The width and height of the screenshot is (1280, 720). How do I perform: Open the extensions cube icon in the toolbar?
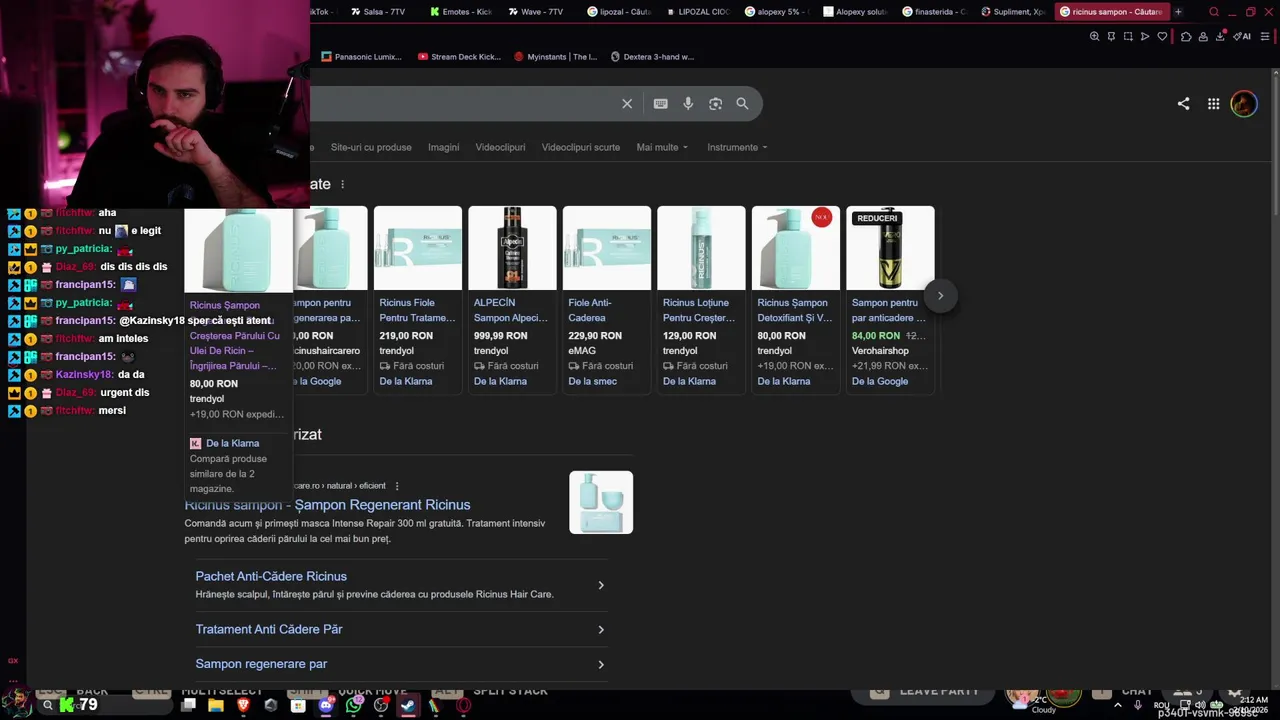coord(1186,37)
